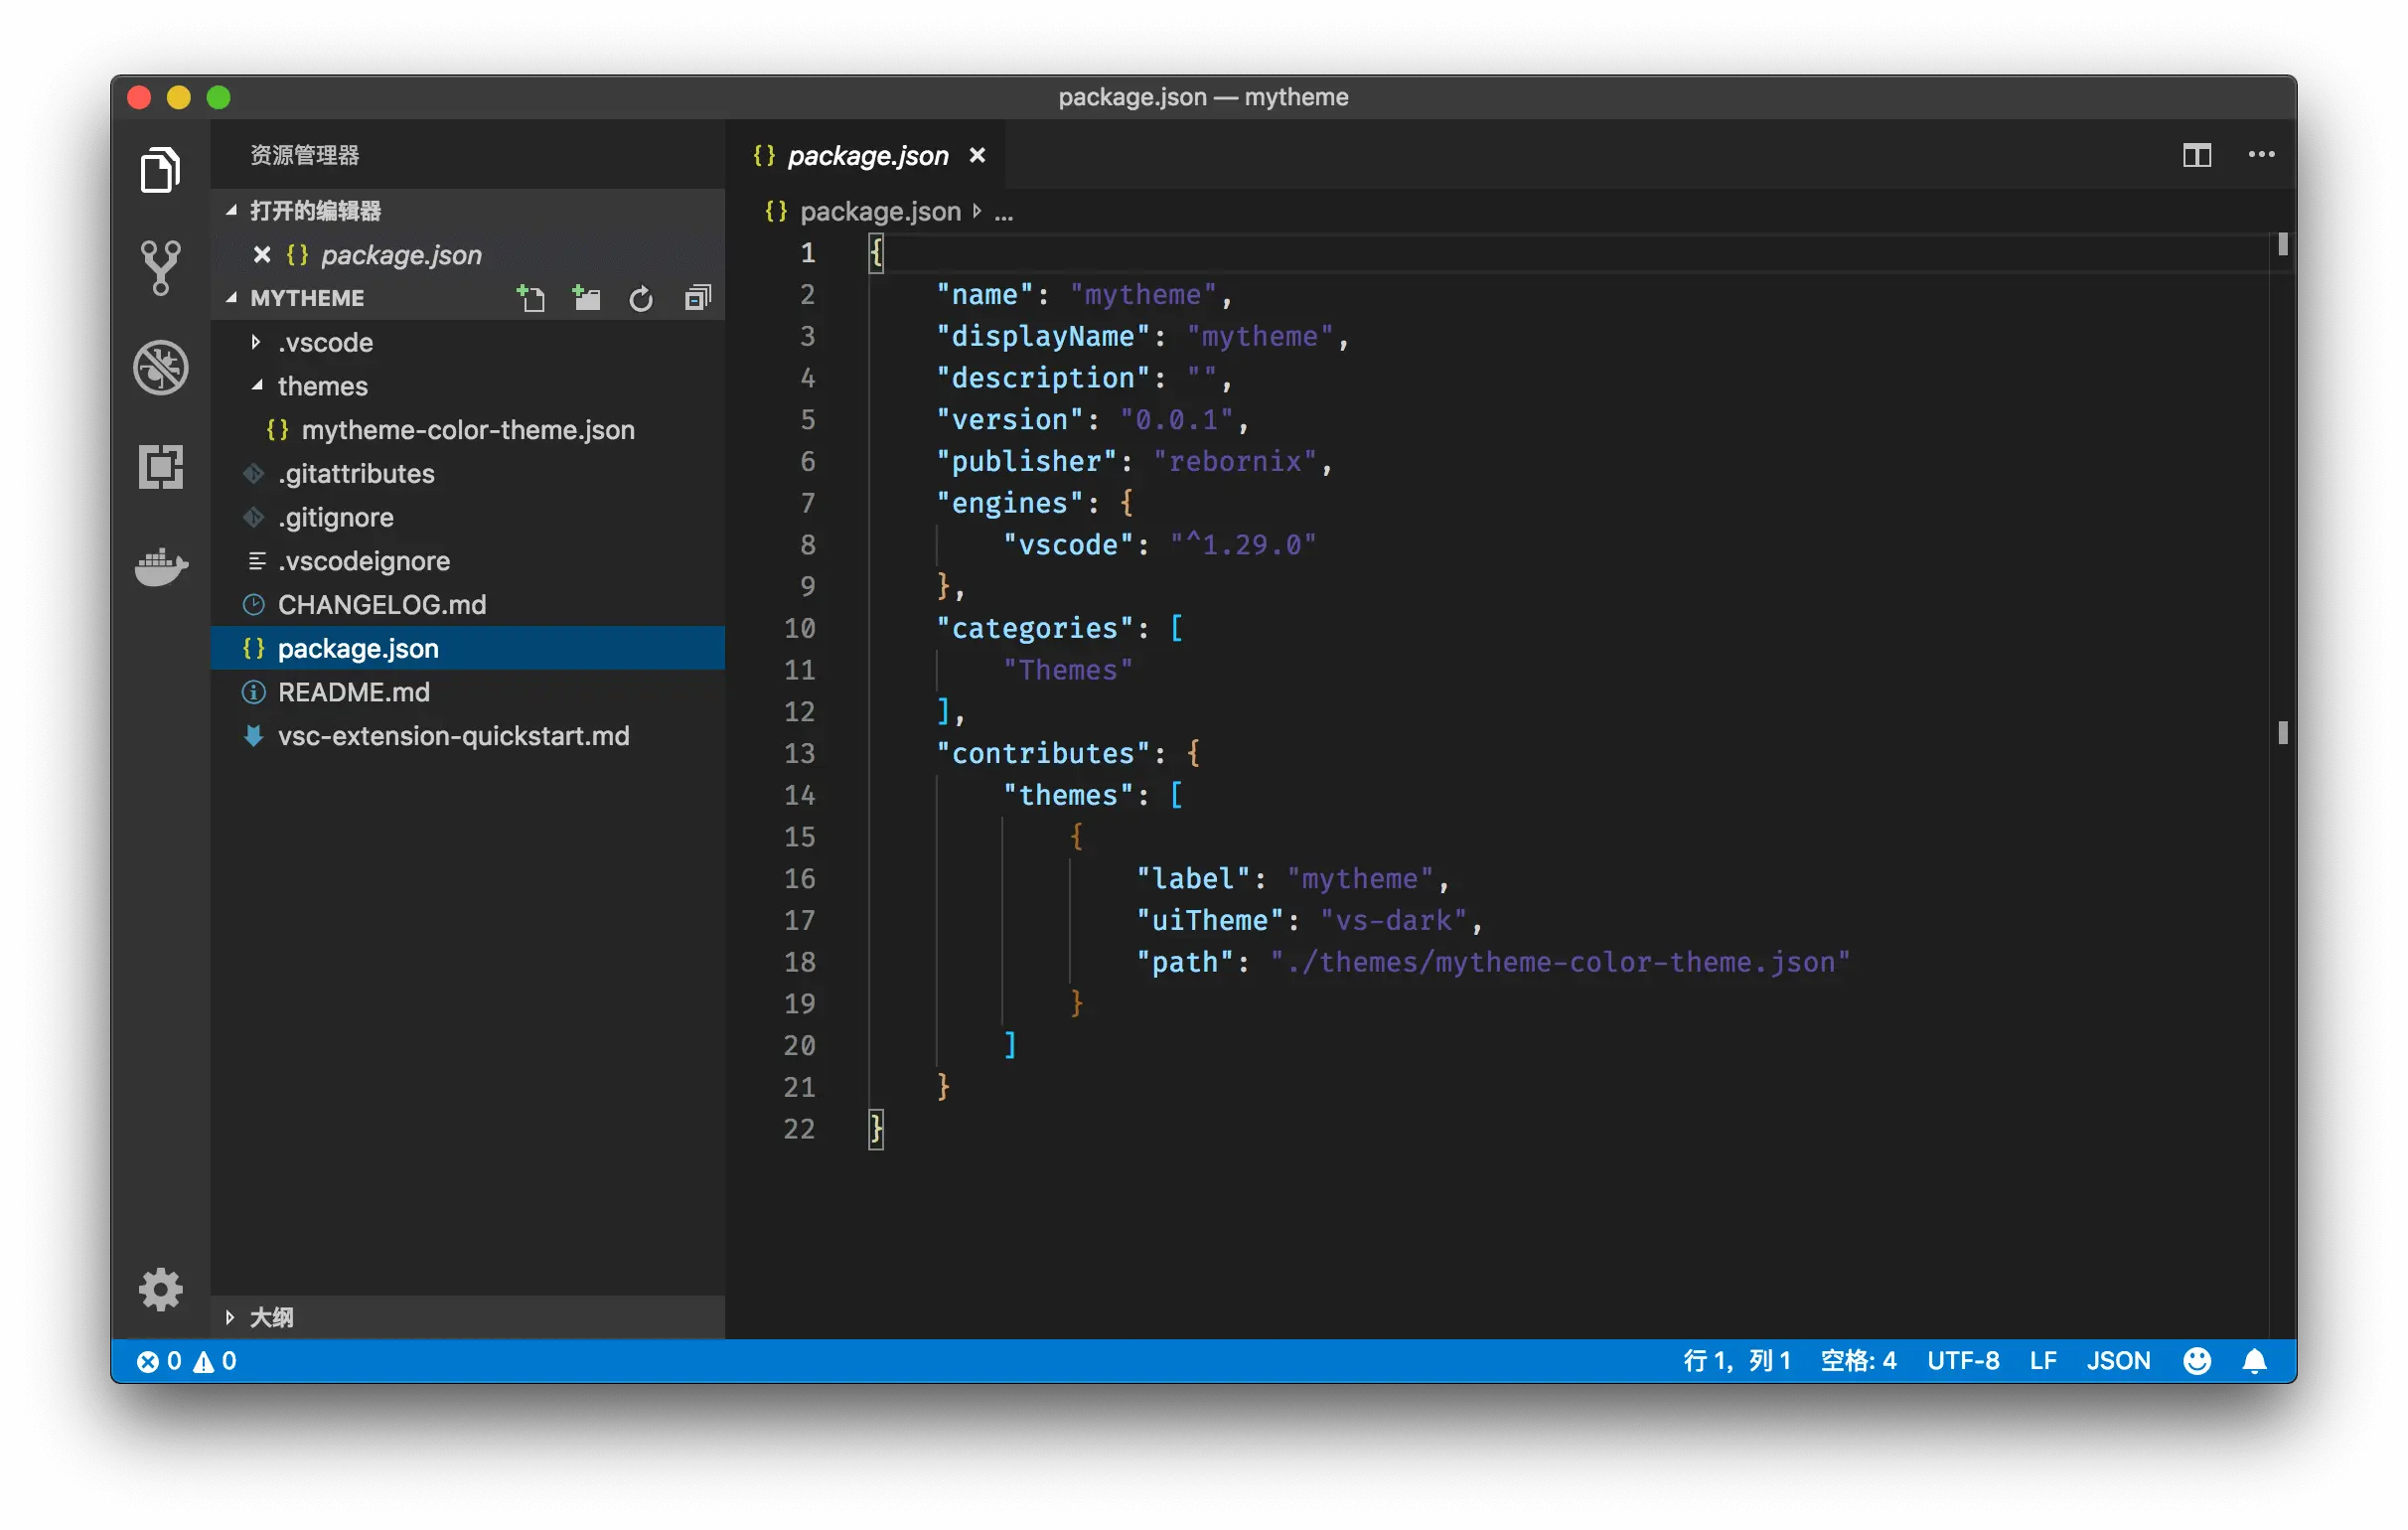
Task: Click the New Folder icon in explorer
Action: pos(586,298)
